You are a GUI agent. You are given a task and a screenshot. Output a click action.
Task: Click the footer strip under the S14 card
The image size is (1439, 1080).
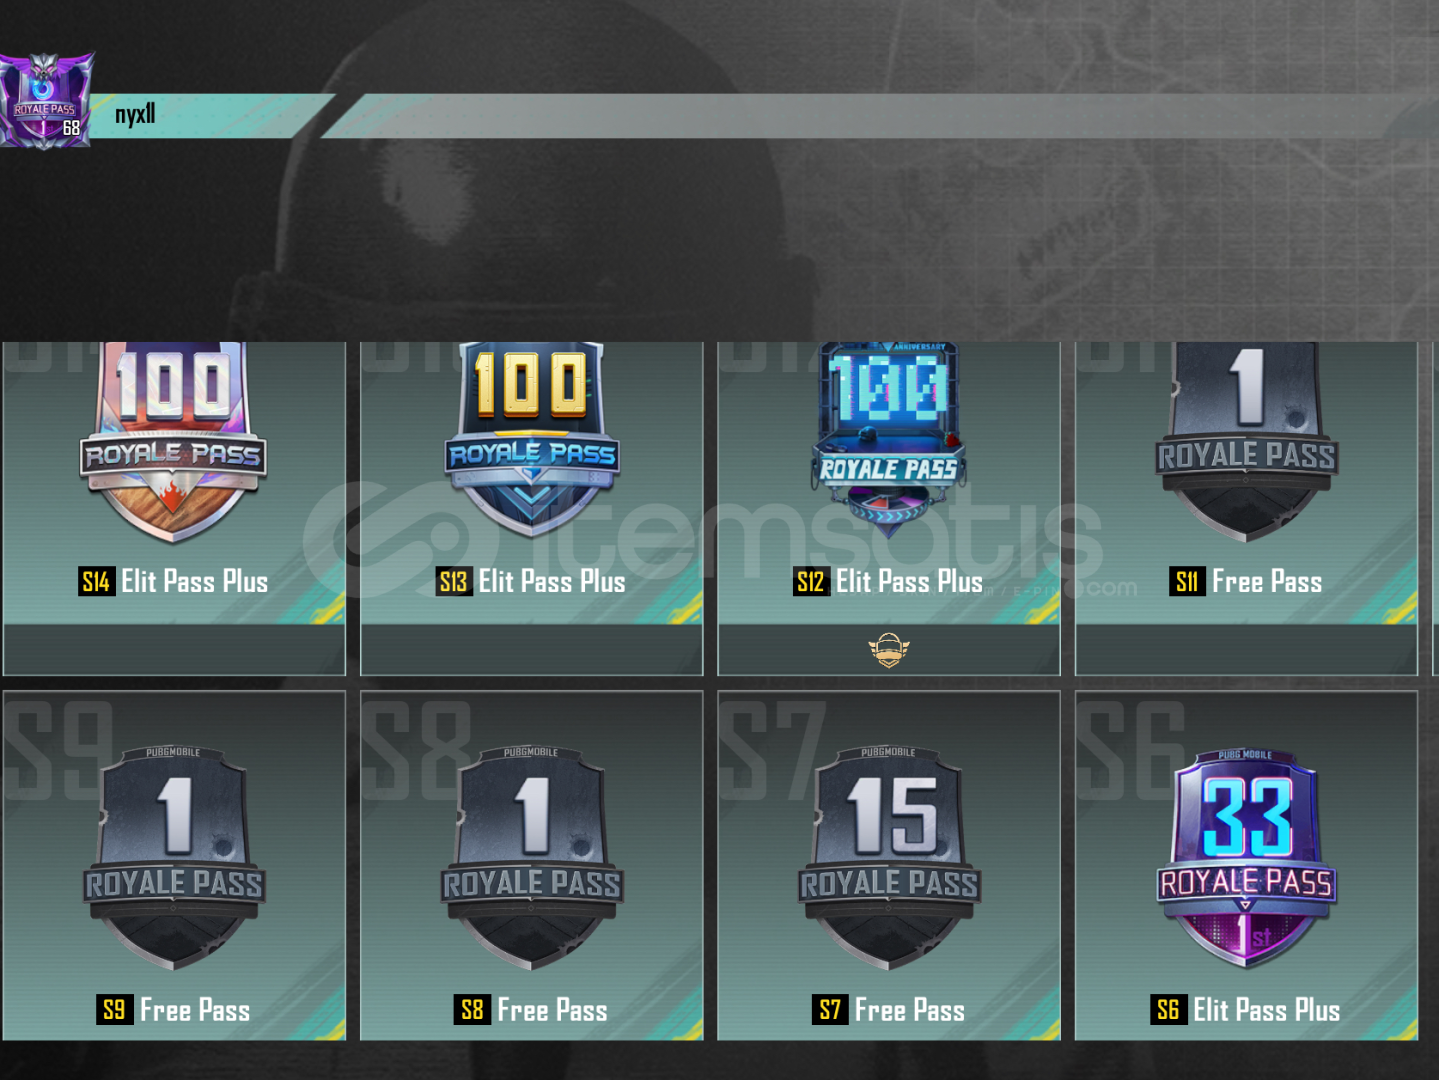pyautogui.click(x=174, y=650)
